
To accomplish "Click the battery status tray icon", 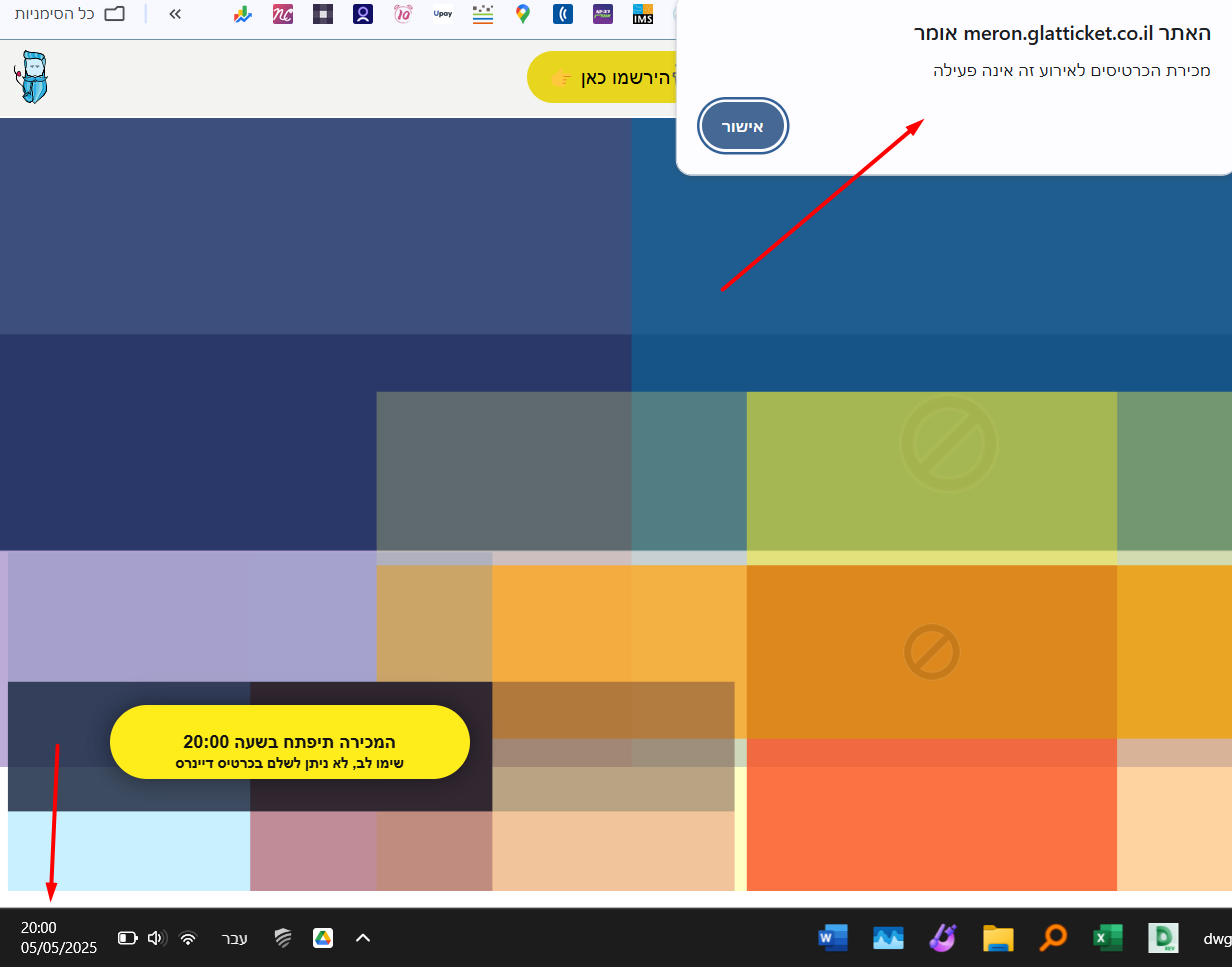I will pyautogui.click(x=128, y=938).
